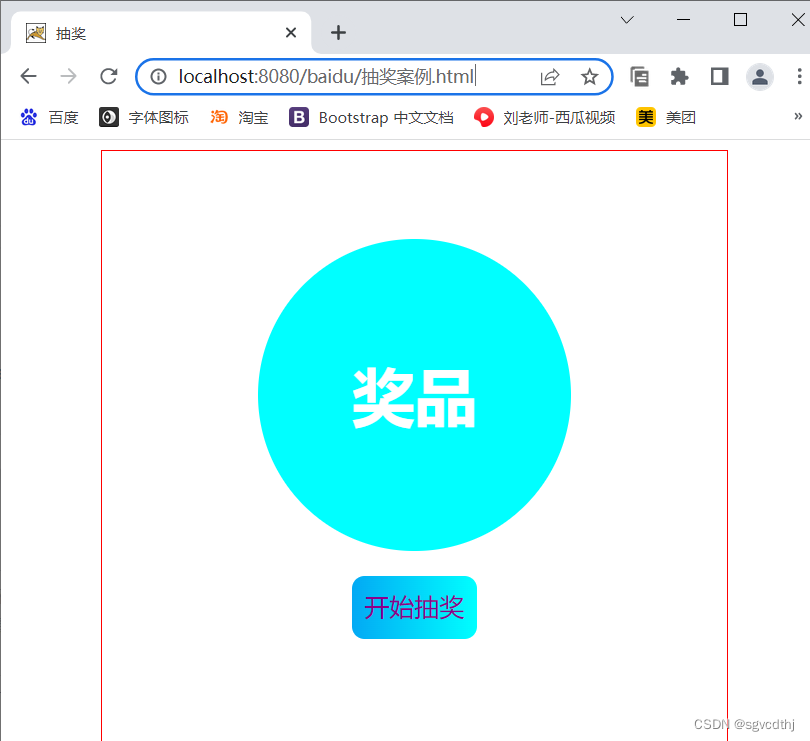Open site information icon in address bar
This screenshot has width=810, height=741.
click(x=159, y=77)
